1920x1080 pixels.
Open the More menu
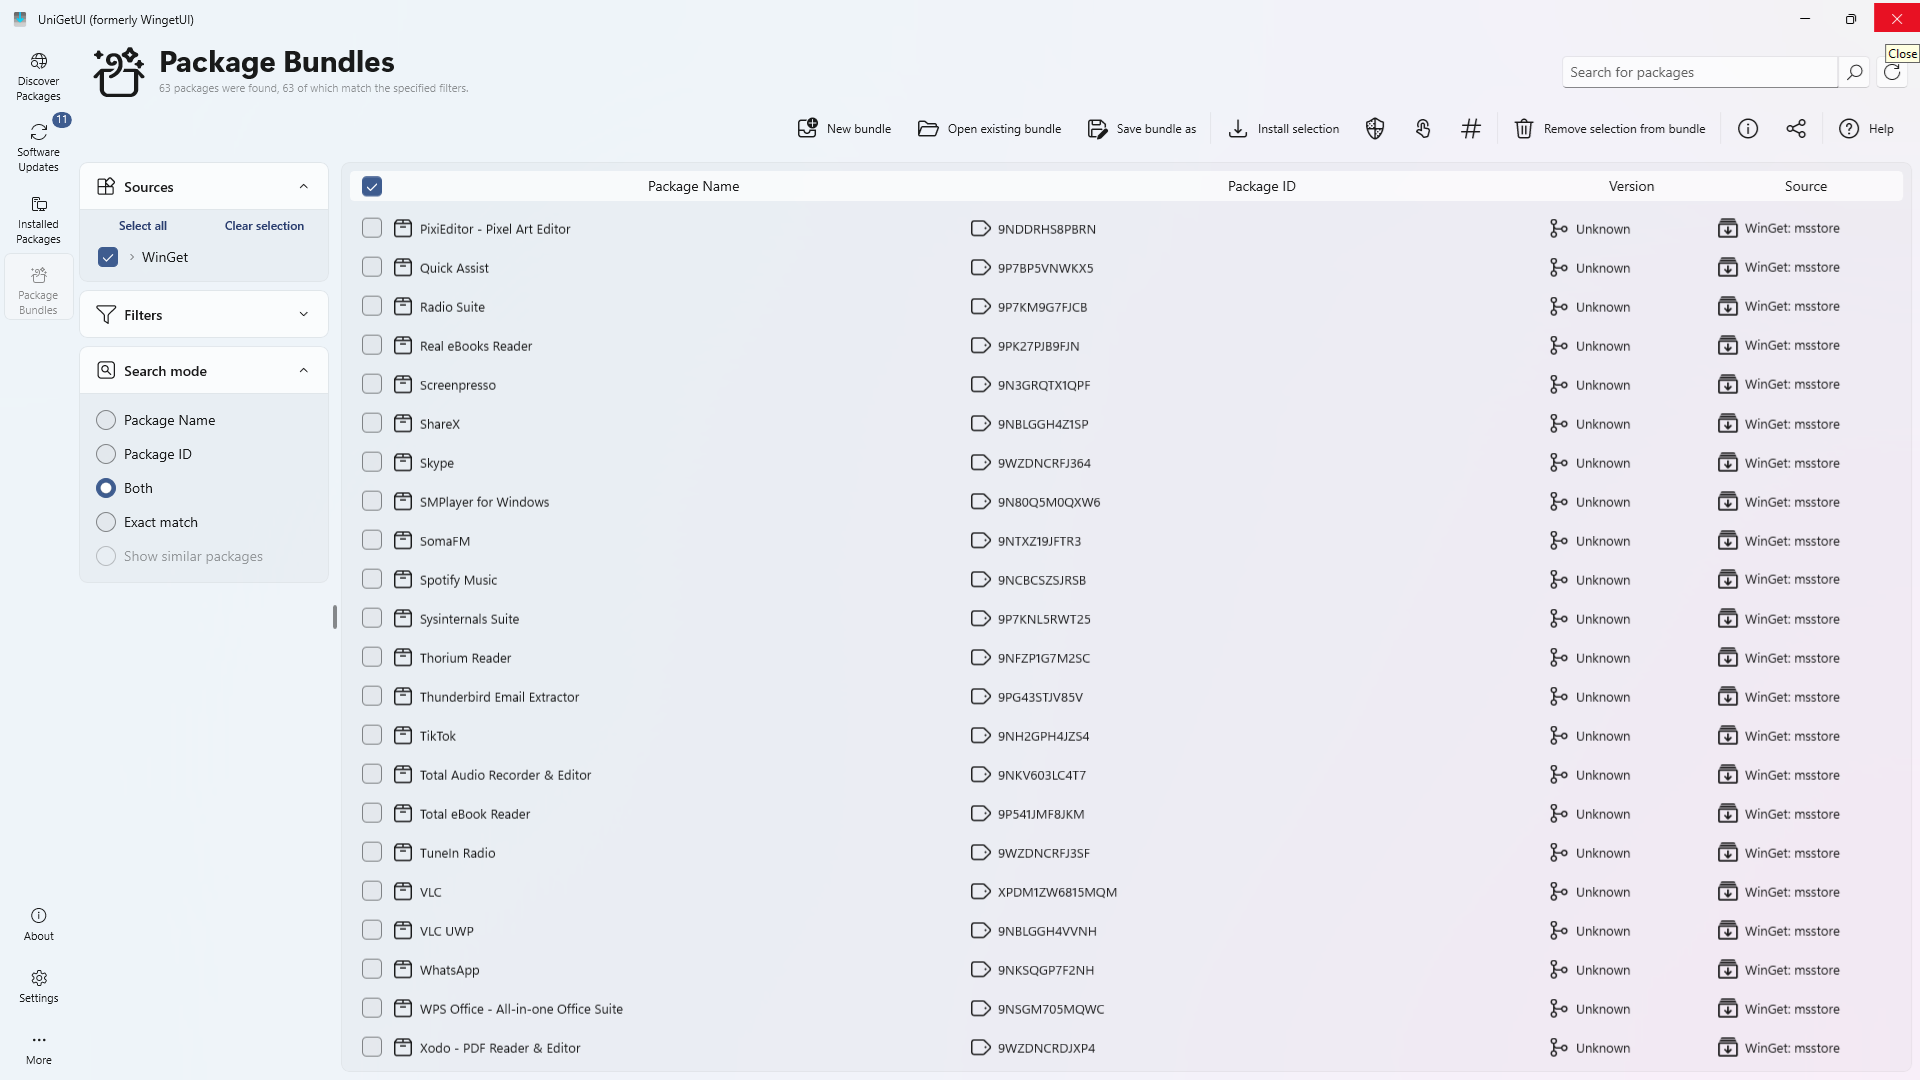pyautogui.click(x=38, y=1048)
